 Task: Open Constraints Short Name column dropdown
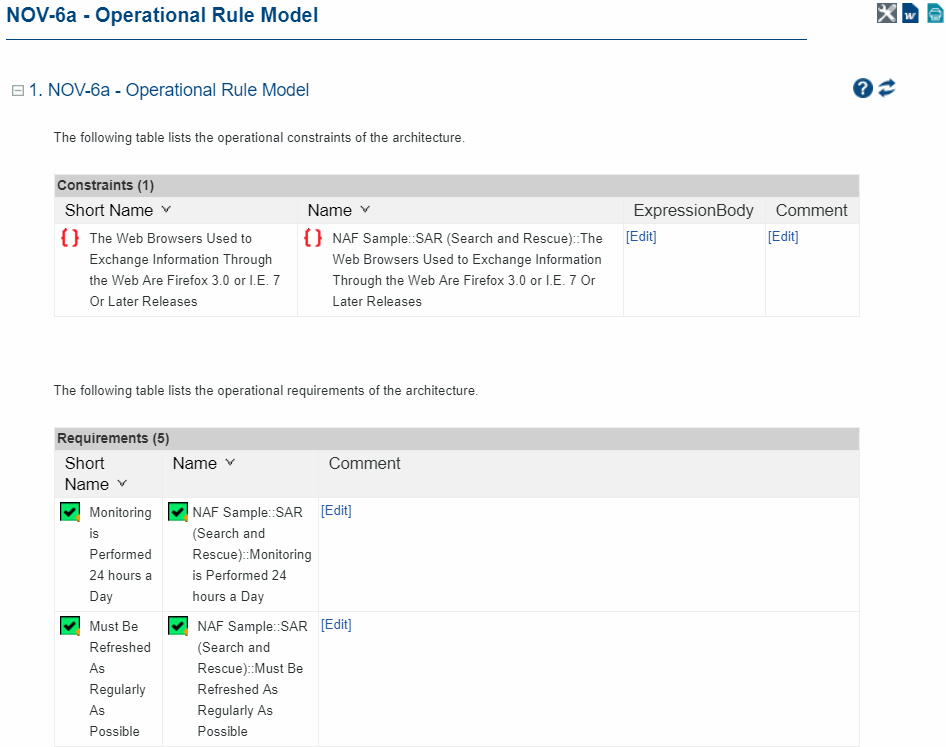(166, 210)
